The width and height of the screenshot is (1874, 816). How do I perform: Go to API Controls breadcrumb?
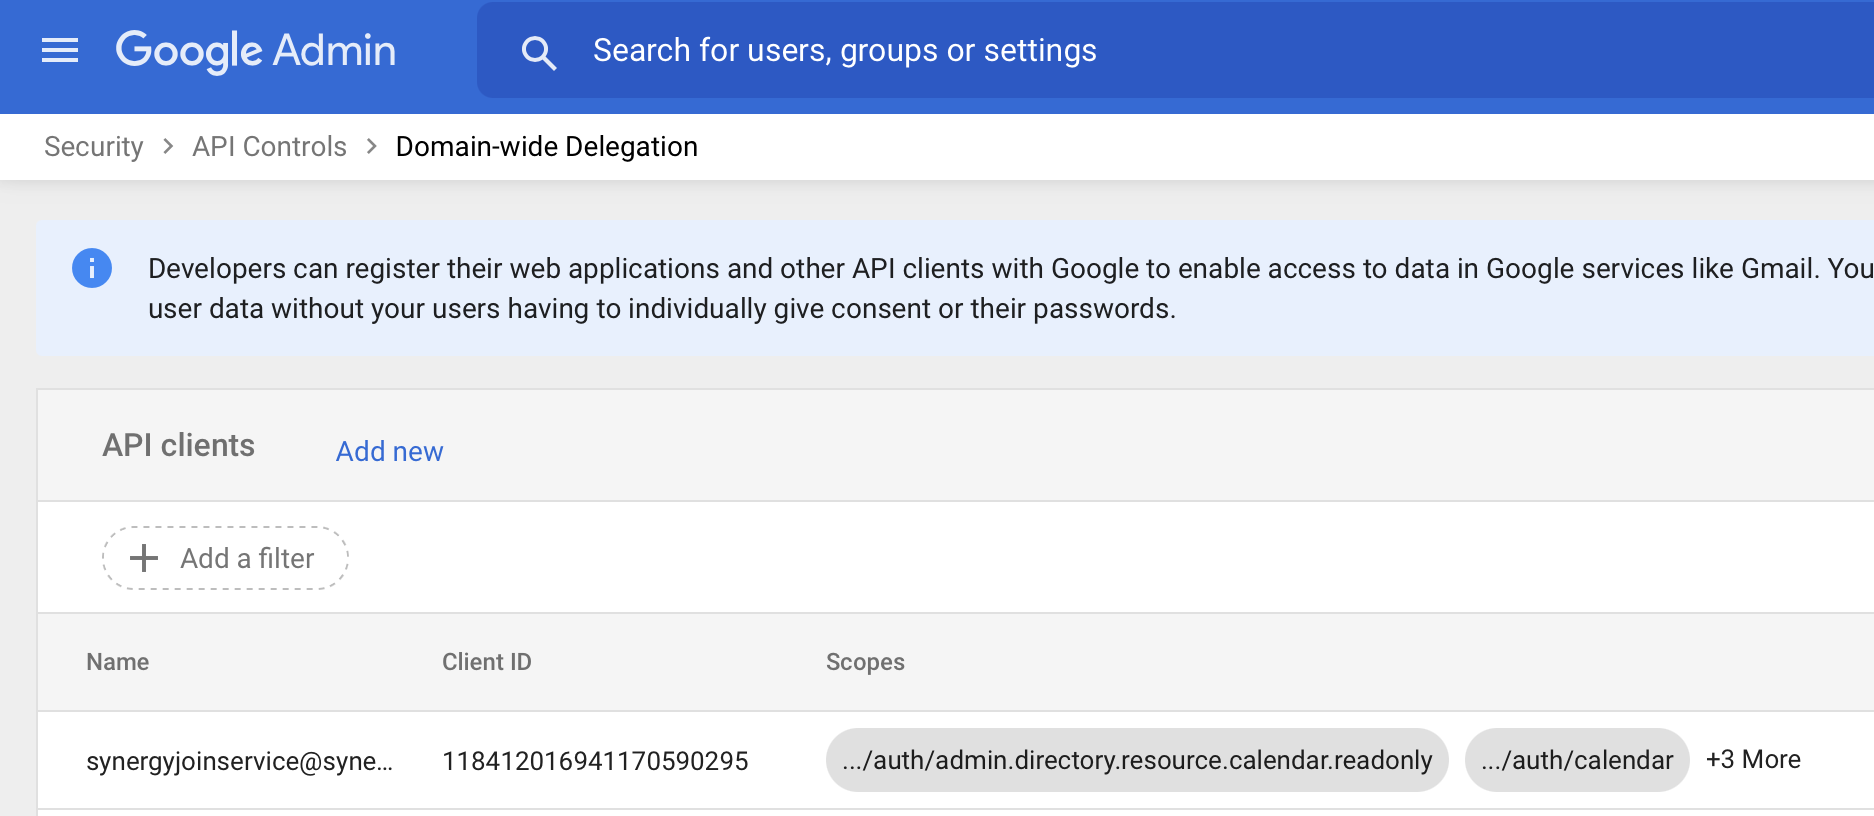[269, 147]
